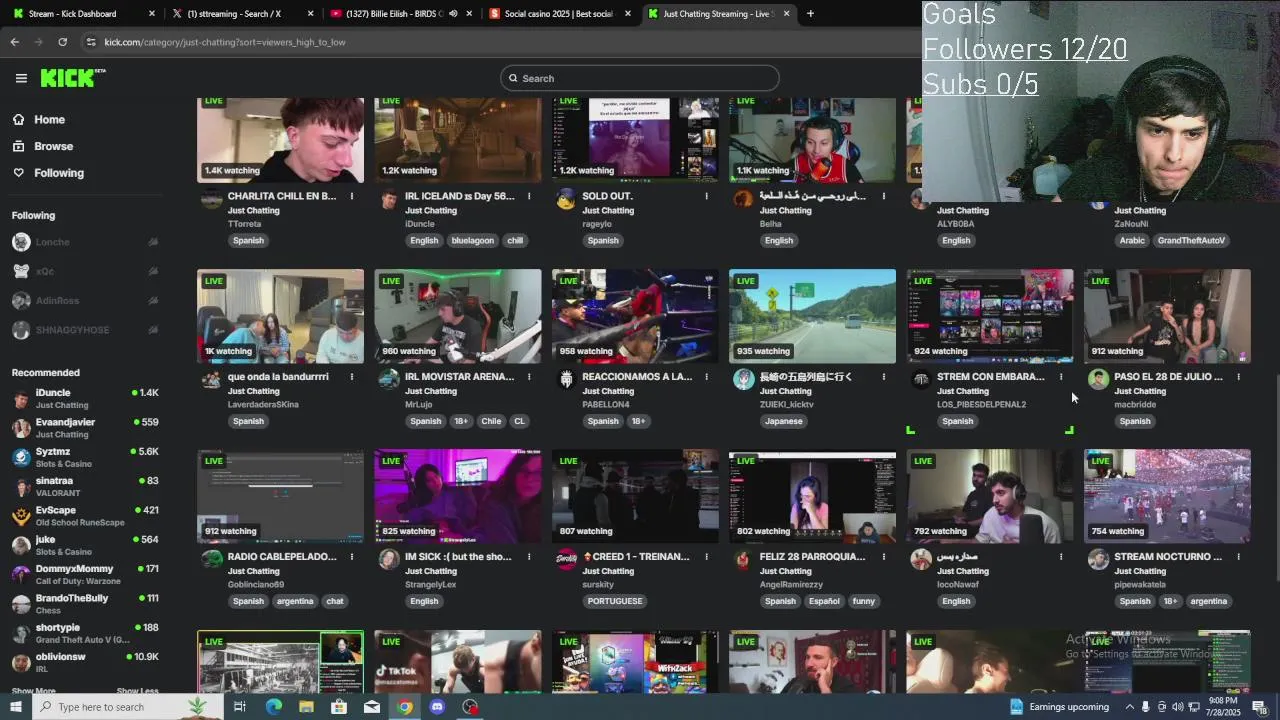
Task: Click the PORTUGUESE tag under surskity
Action: click(614, 601)
